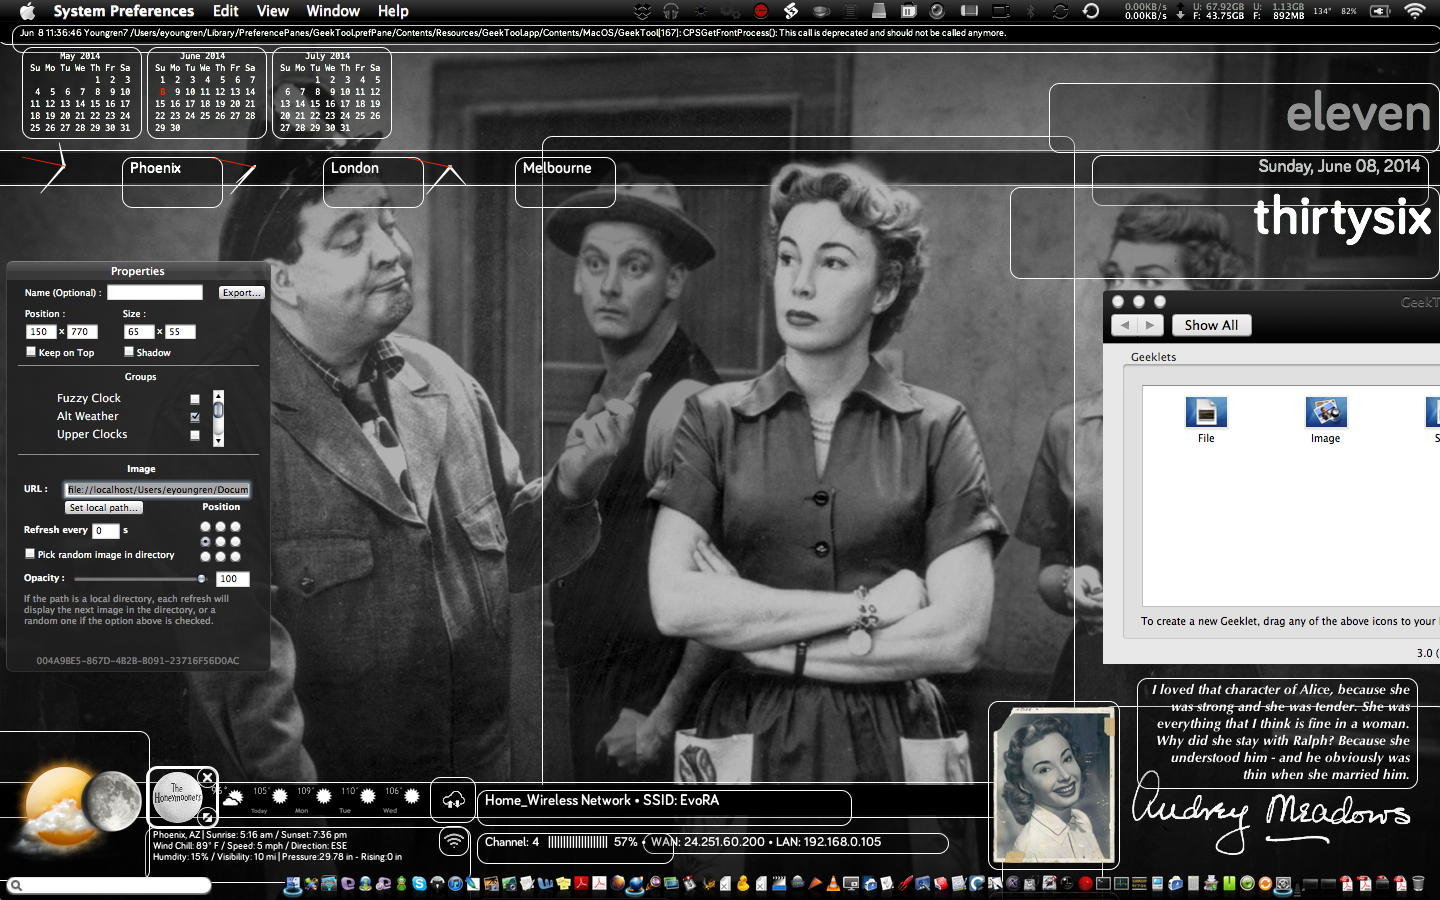Click the Wi-Fi status icon in menu bar
Viewport: 1440px width, 900px height.
pyautogui.click(x=1414, y=11)
